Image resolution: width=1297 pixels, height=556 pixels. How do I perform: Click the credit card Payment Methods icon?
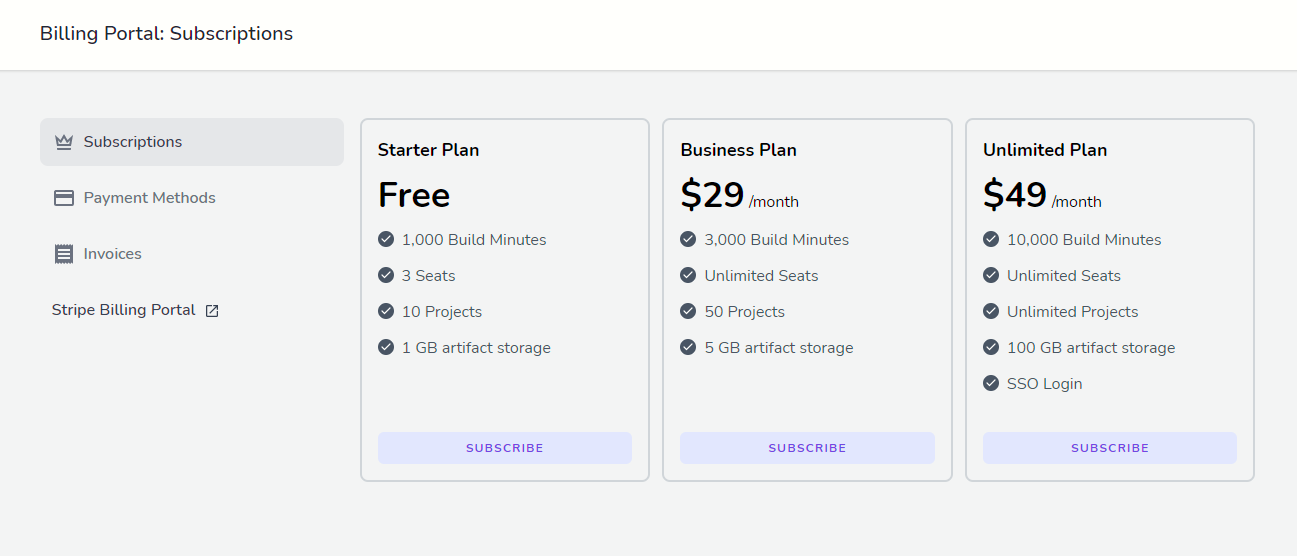coord(64,198)
